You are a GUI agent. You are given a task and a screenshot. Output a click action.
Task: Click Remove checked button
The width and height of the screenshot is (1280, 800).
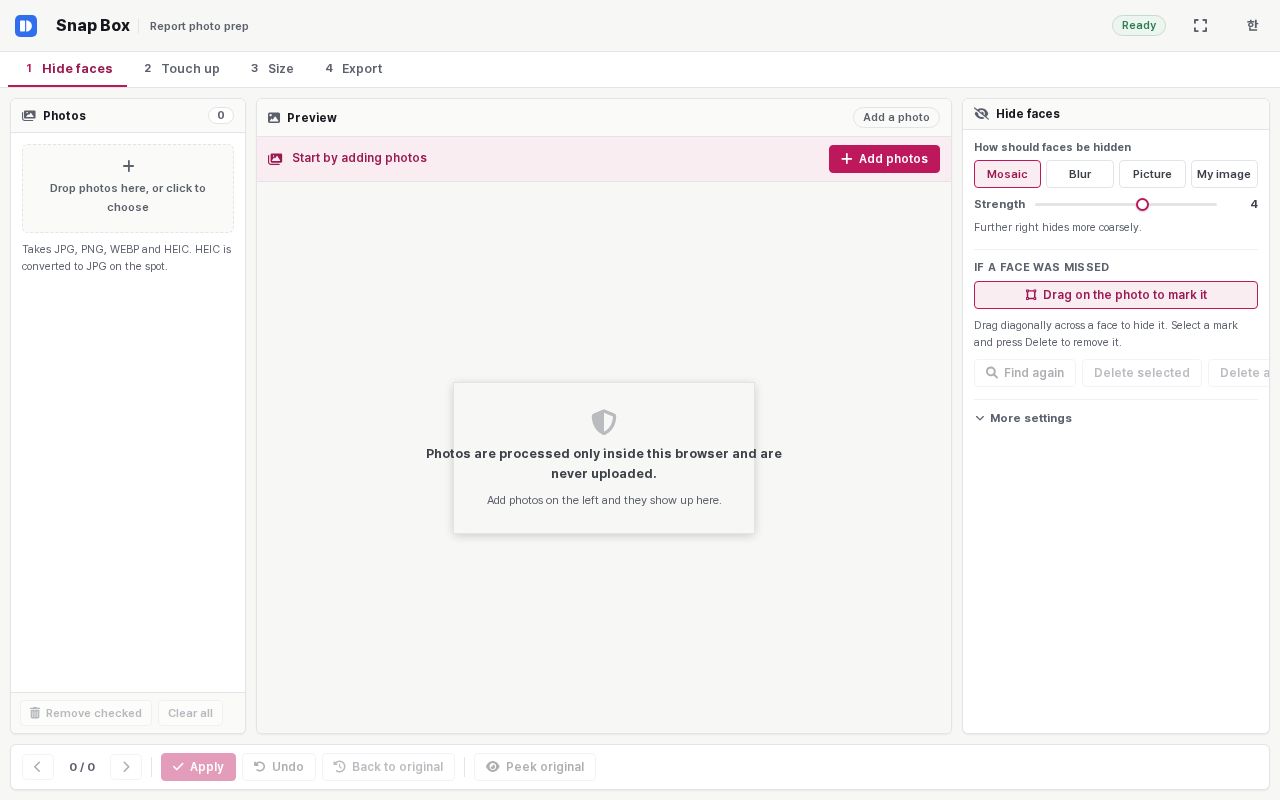86,713
